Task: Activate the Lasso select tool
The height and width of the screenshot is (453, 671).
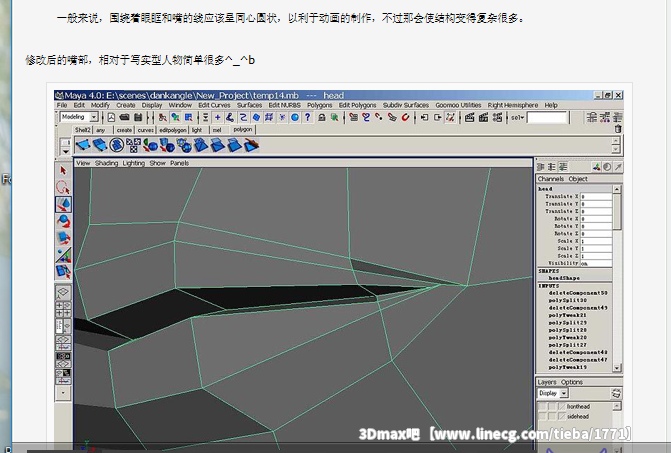Action: [x=63, y=187]
